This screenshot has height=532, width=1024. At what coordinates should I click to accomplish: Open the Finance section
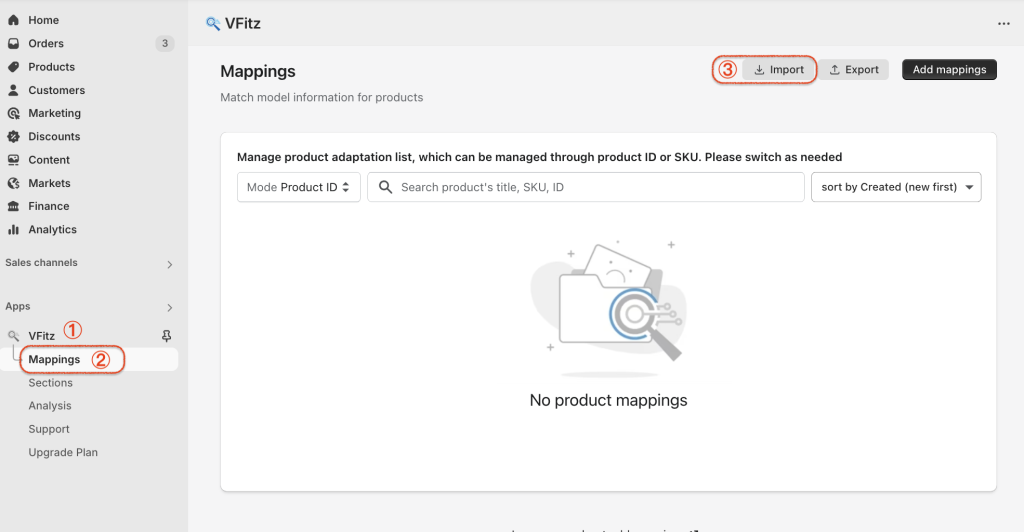(x=48, y=206)
